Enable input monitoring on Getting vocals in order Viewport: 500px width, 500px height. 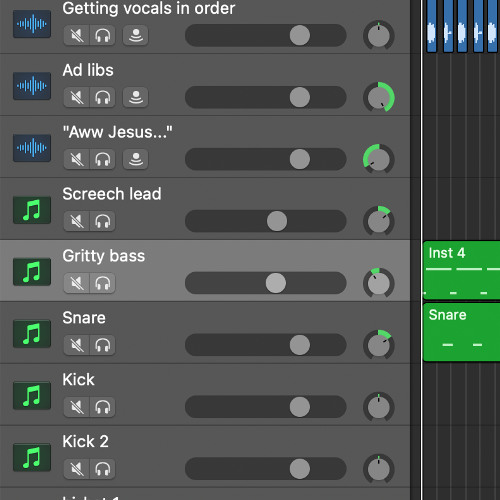(136, 35)
